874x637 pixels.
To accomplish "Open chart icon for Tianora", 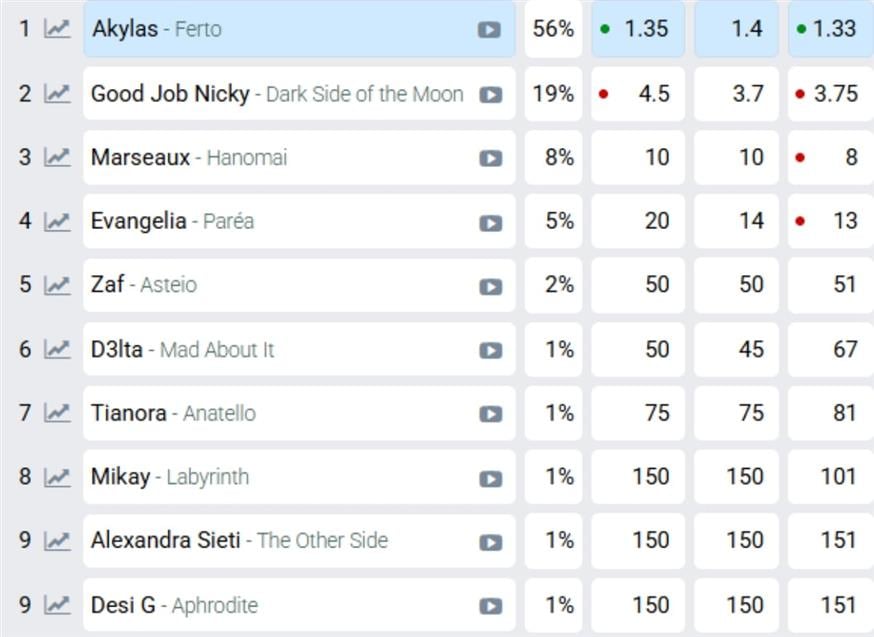I will click(x=58, y=413).
